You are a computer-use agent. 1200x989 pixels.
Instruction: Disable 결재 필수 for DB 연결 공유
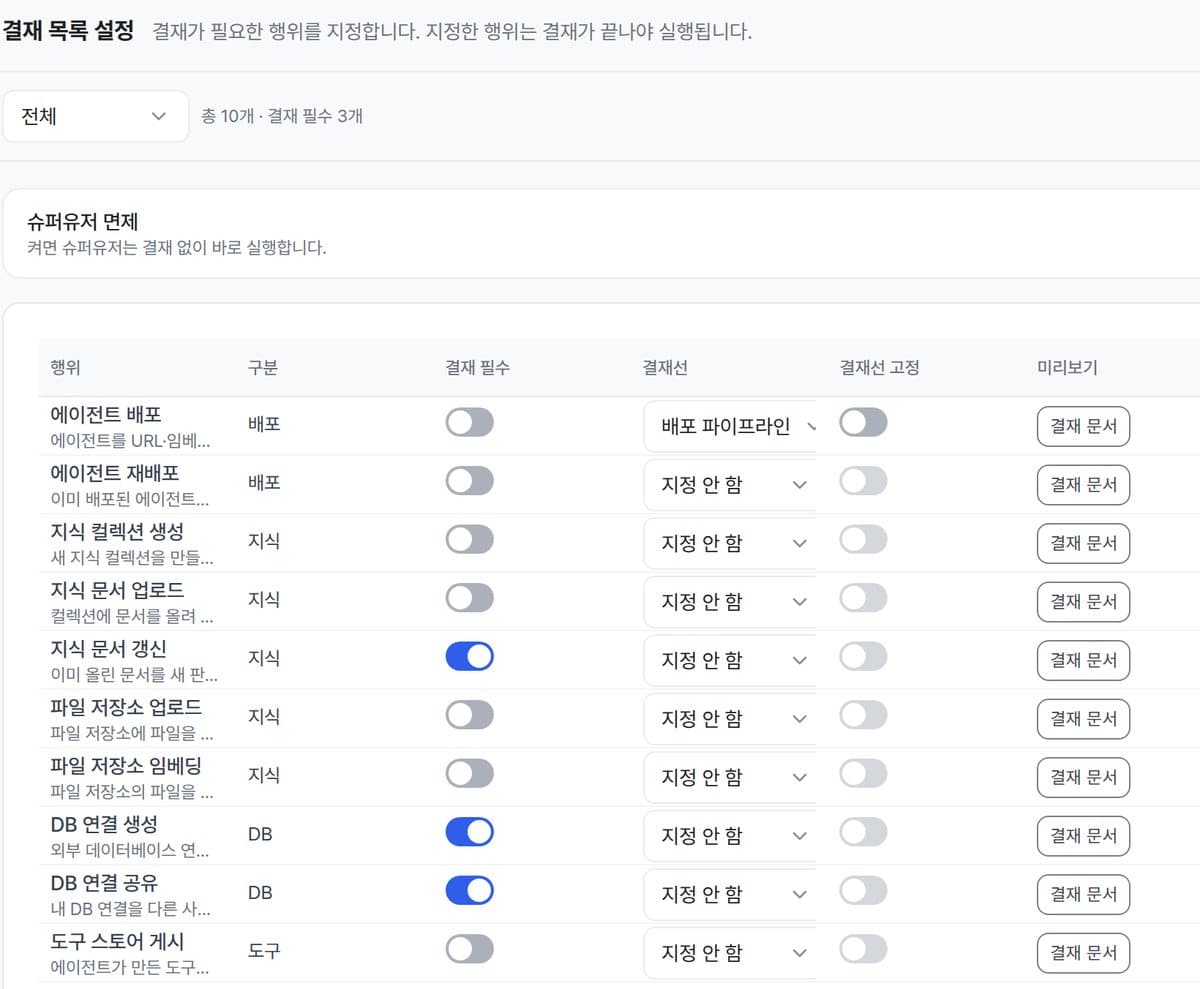click(x=469, y=891)
